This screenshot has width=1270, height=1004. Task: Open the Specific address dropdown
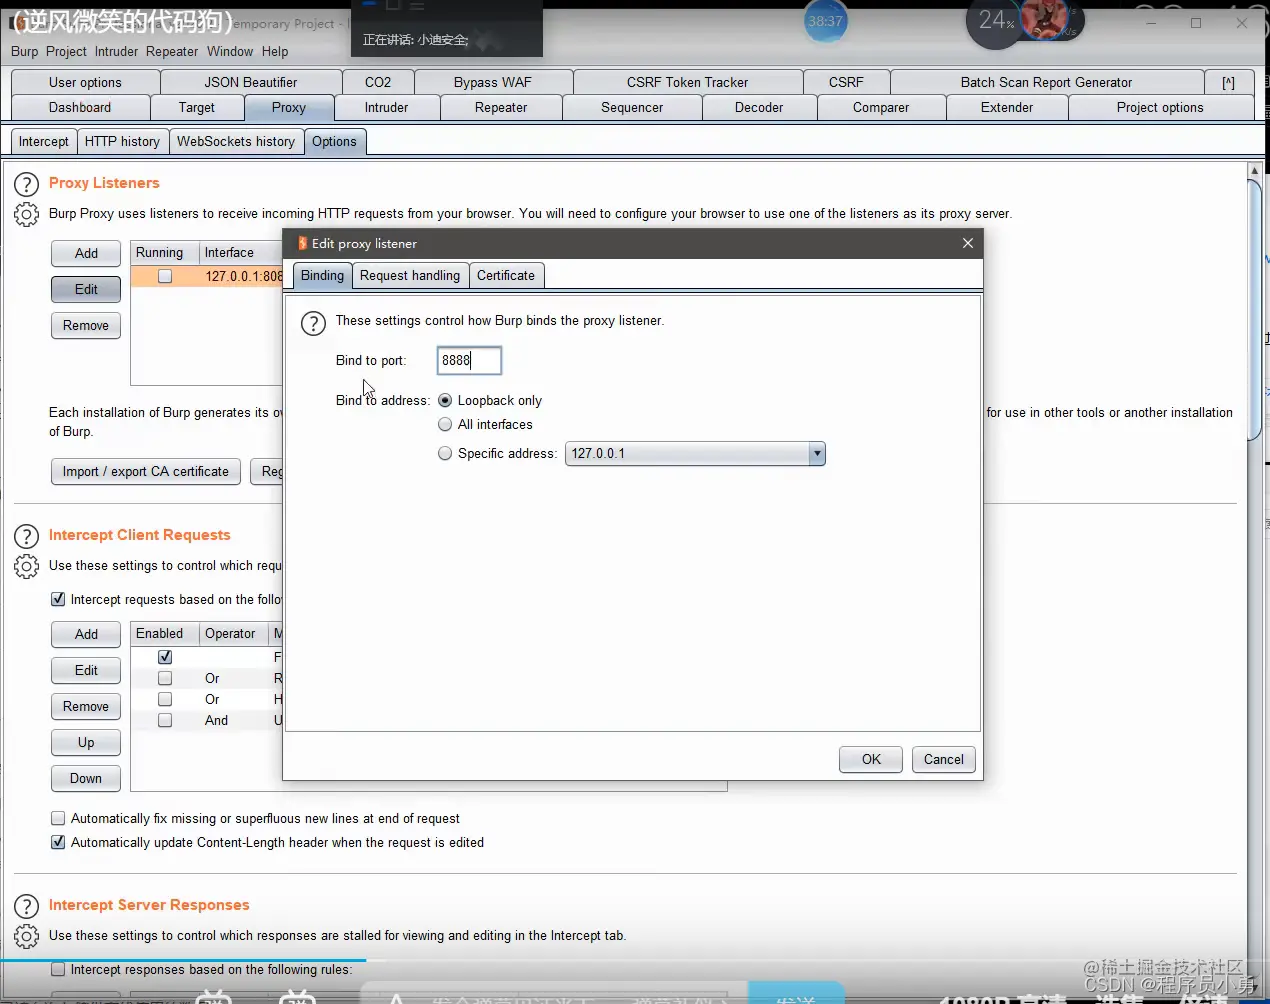pyautogui.click(x=817, y=453)
